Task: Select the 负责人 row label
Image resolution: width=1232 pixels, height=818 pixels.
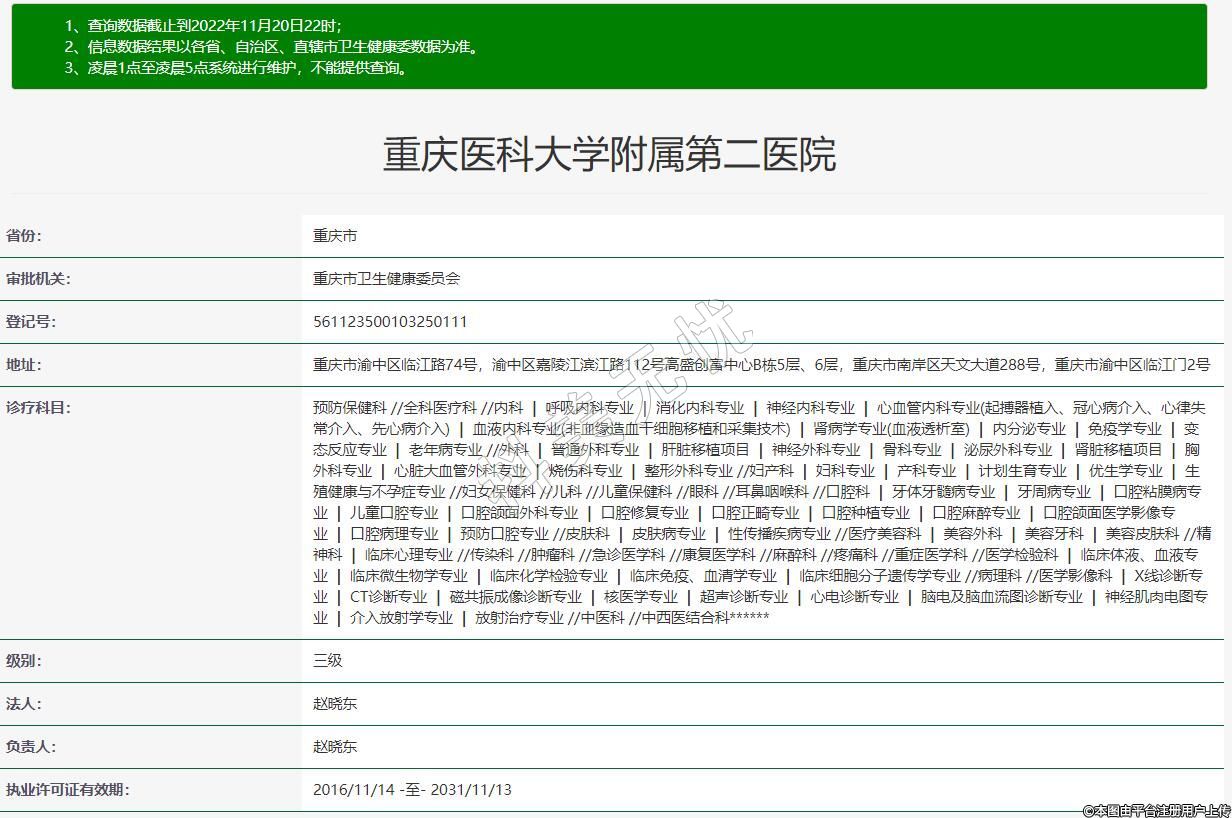Action: (31, 747)
